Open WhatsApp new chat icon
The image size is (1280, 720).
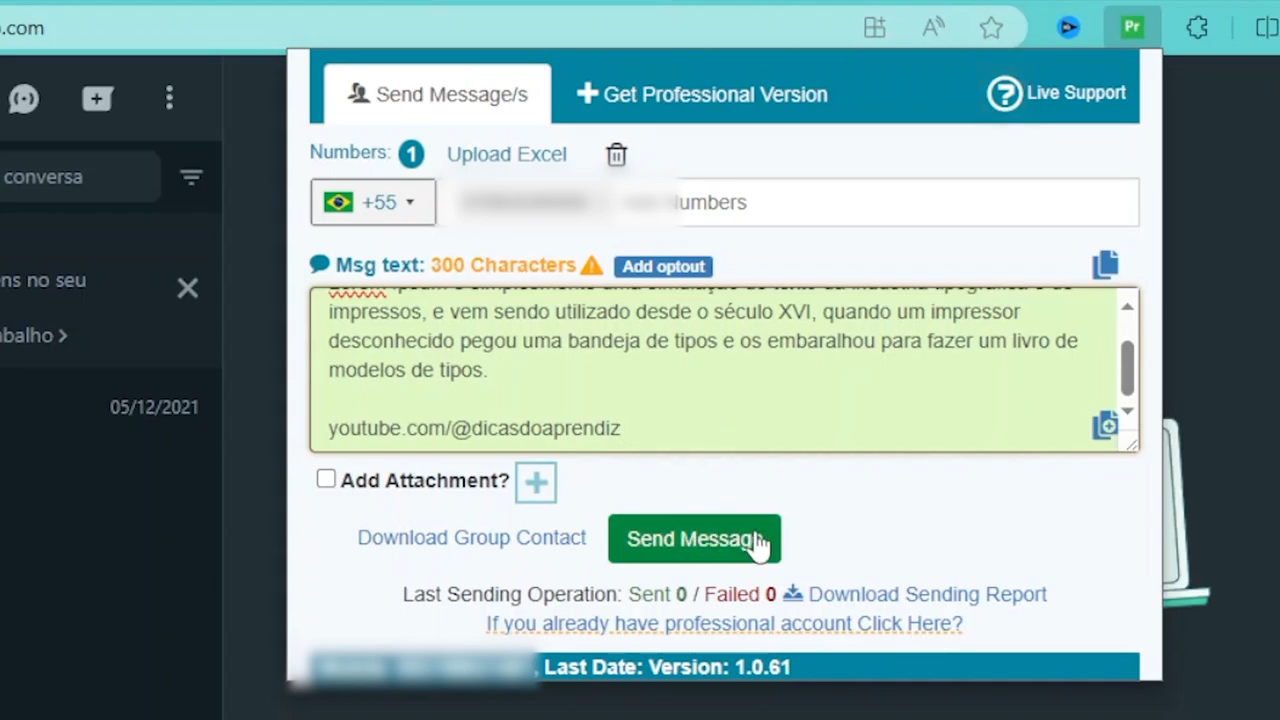[x=97, y=98]
